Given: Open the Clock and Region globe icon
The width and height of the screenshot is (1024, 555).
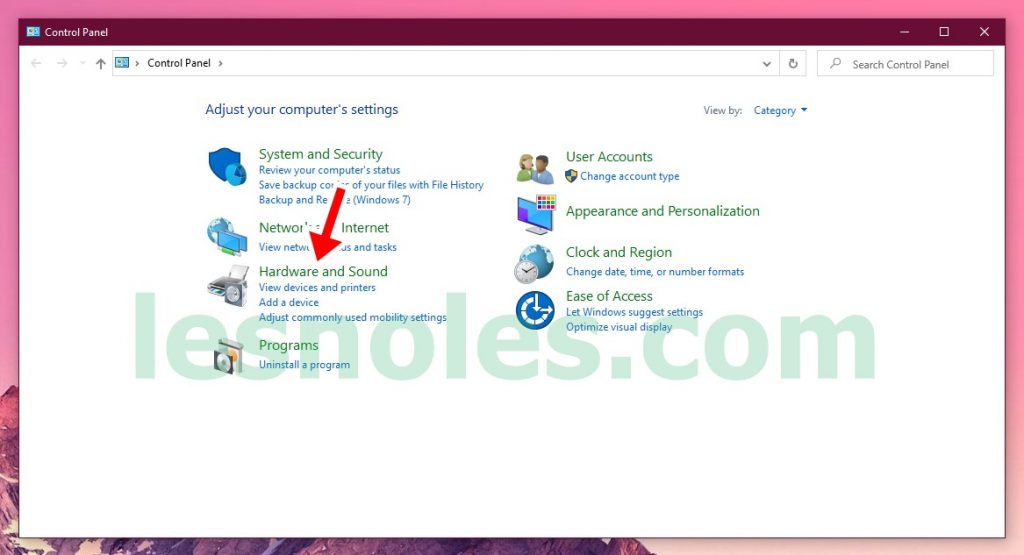Looking at the screenshot, I should (534, 264).
